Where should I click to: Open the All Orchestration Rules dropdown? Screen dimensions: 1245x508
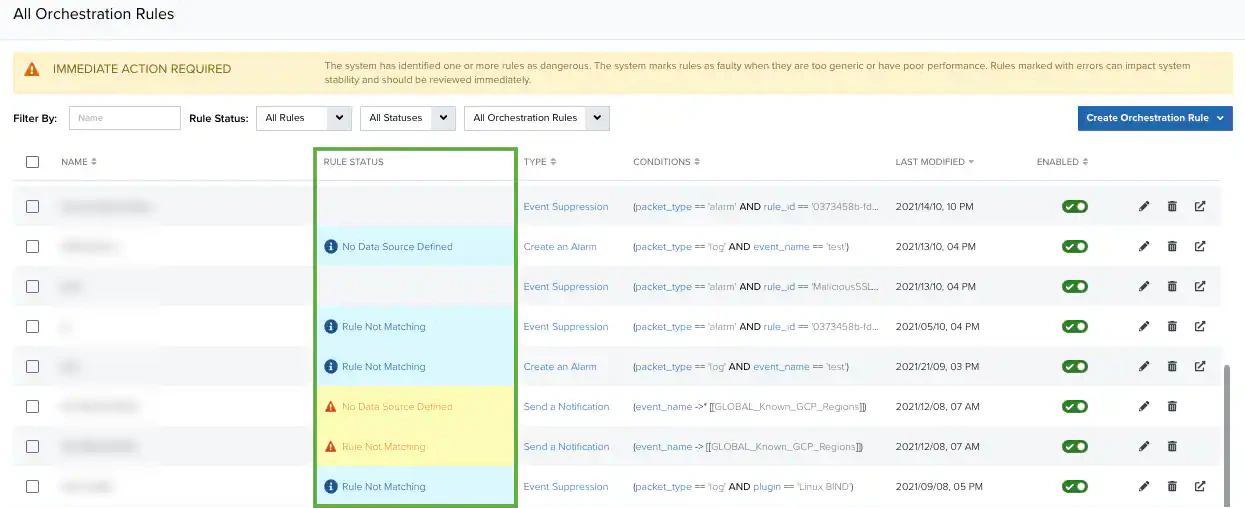click(537, 118)
